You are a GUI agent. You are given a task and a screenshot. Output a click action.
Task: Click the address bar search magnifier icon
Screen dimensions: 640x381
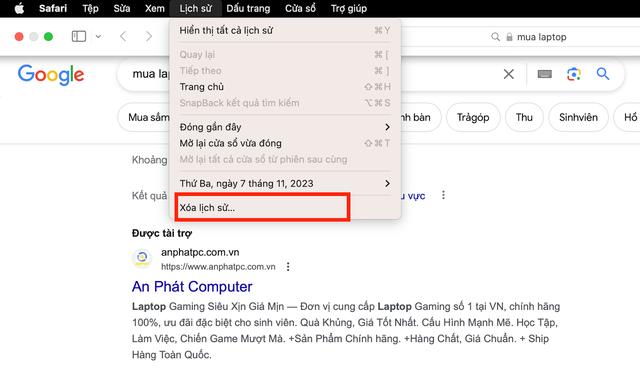click(495, 37)
